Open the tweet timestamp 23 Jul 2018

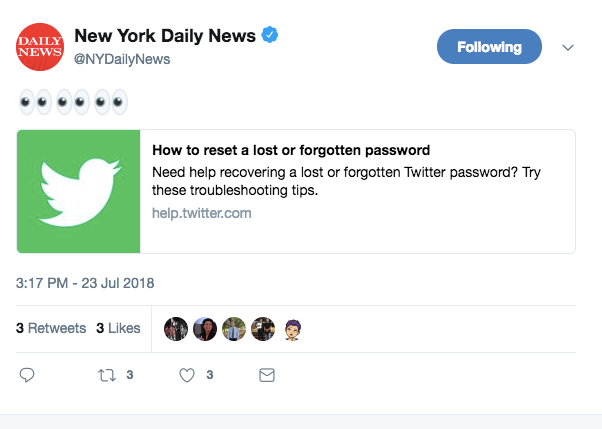click(x=85, y=283)
